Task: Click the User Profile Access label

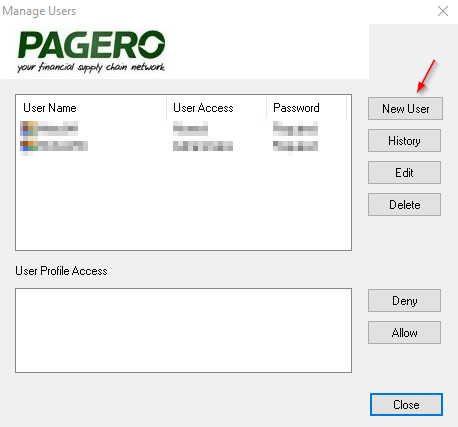Action: point(61,271)
